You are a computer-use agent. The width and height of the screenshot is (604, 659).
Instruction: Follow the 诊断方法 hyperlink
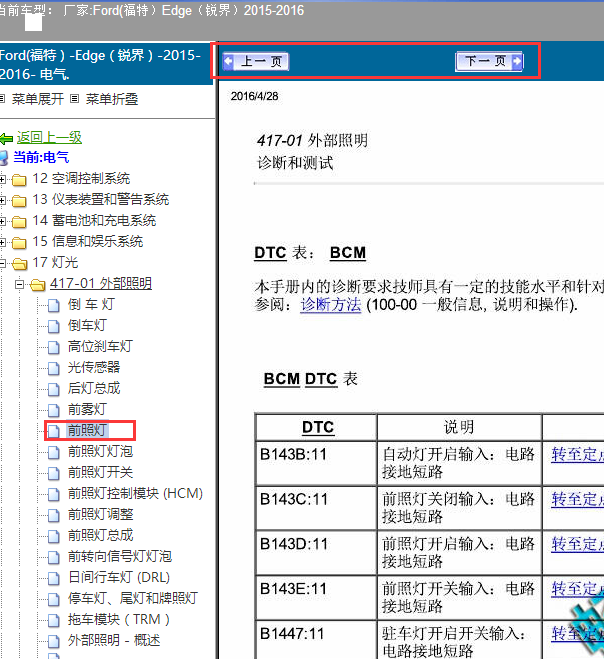click(331, 305)
